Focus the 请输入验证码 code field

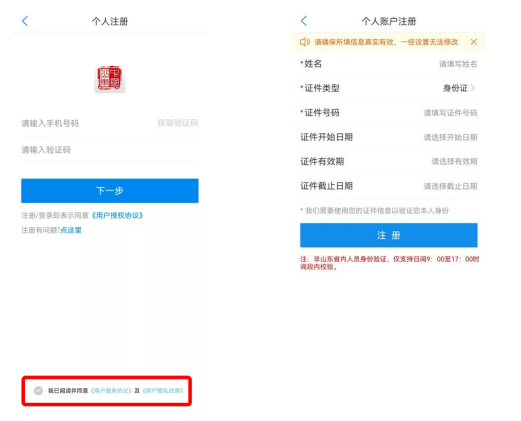(110, 150)
